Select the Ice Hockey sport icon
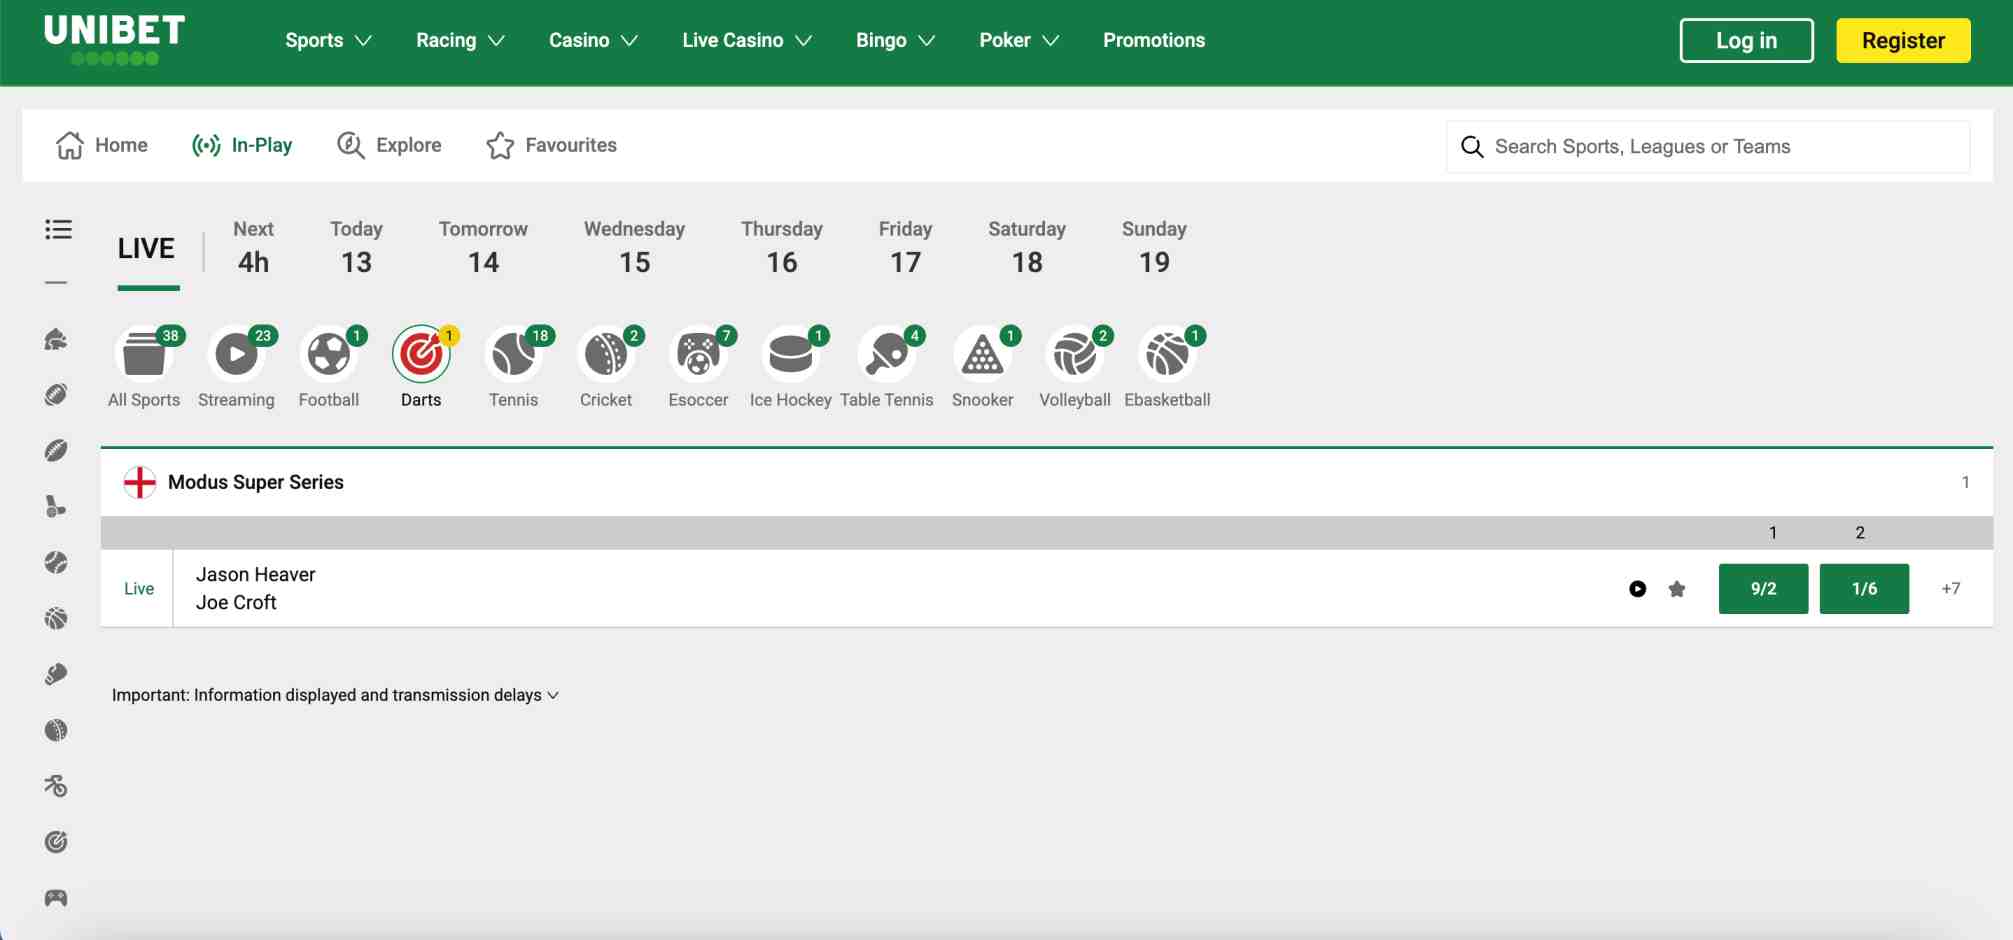Viewport: 2013px width, 940px height. 791,353
